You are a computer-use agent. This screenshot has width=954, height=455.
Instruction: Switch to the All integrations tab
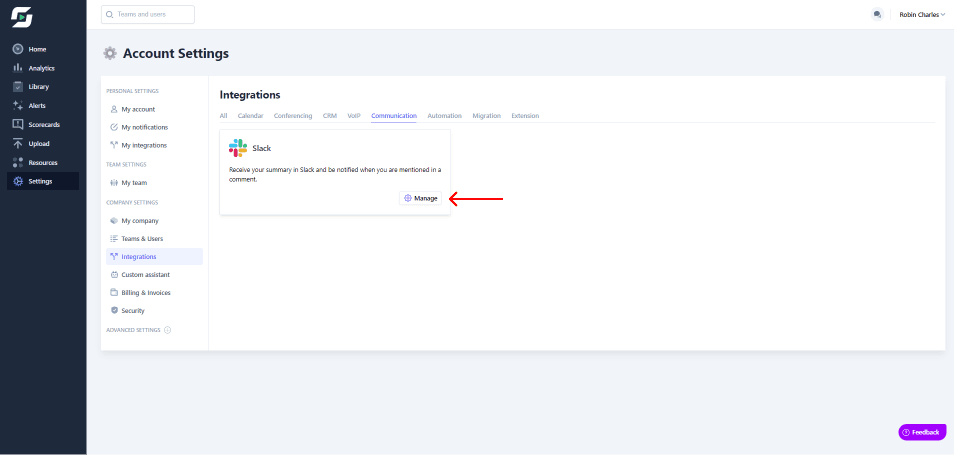pos(223,116)
